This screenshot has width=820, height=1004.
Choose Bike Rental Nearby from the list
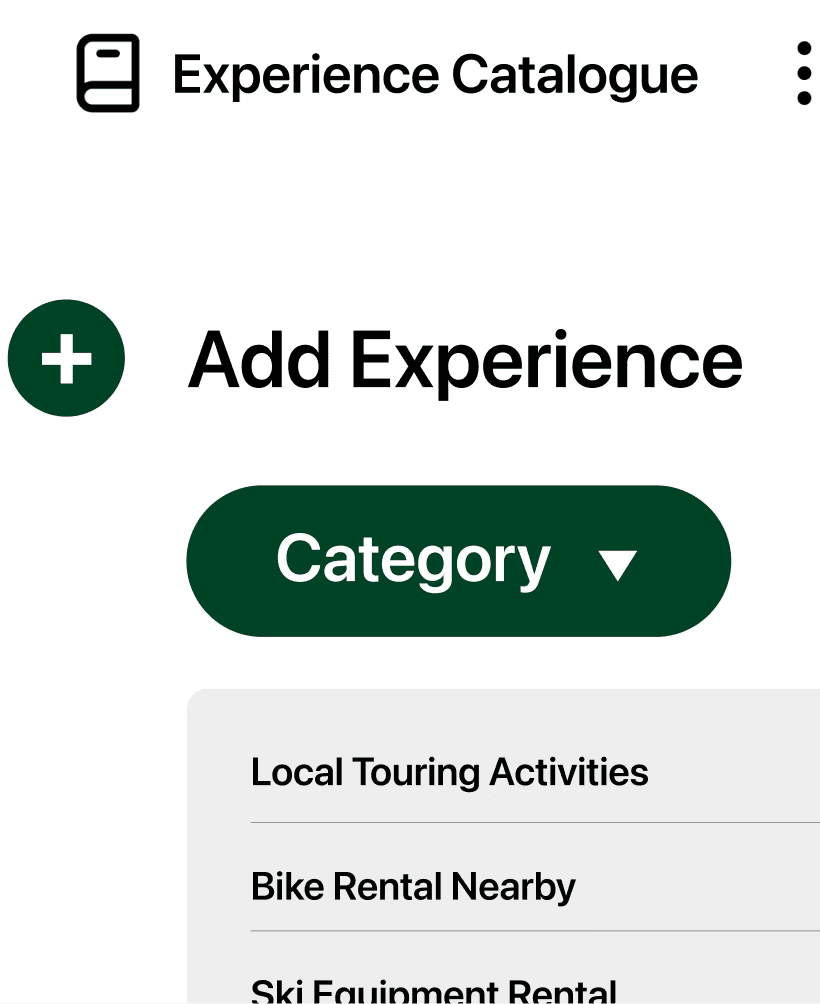coord(535,886)
